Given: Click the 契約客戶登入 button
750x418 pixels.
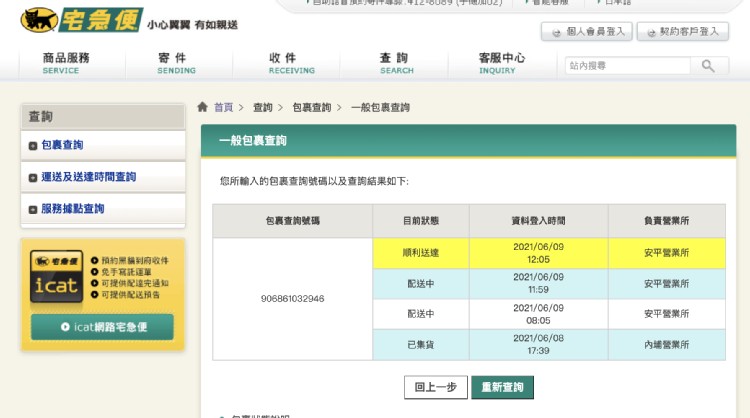Looking at the screenshot, I should [683, 32].
